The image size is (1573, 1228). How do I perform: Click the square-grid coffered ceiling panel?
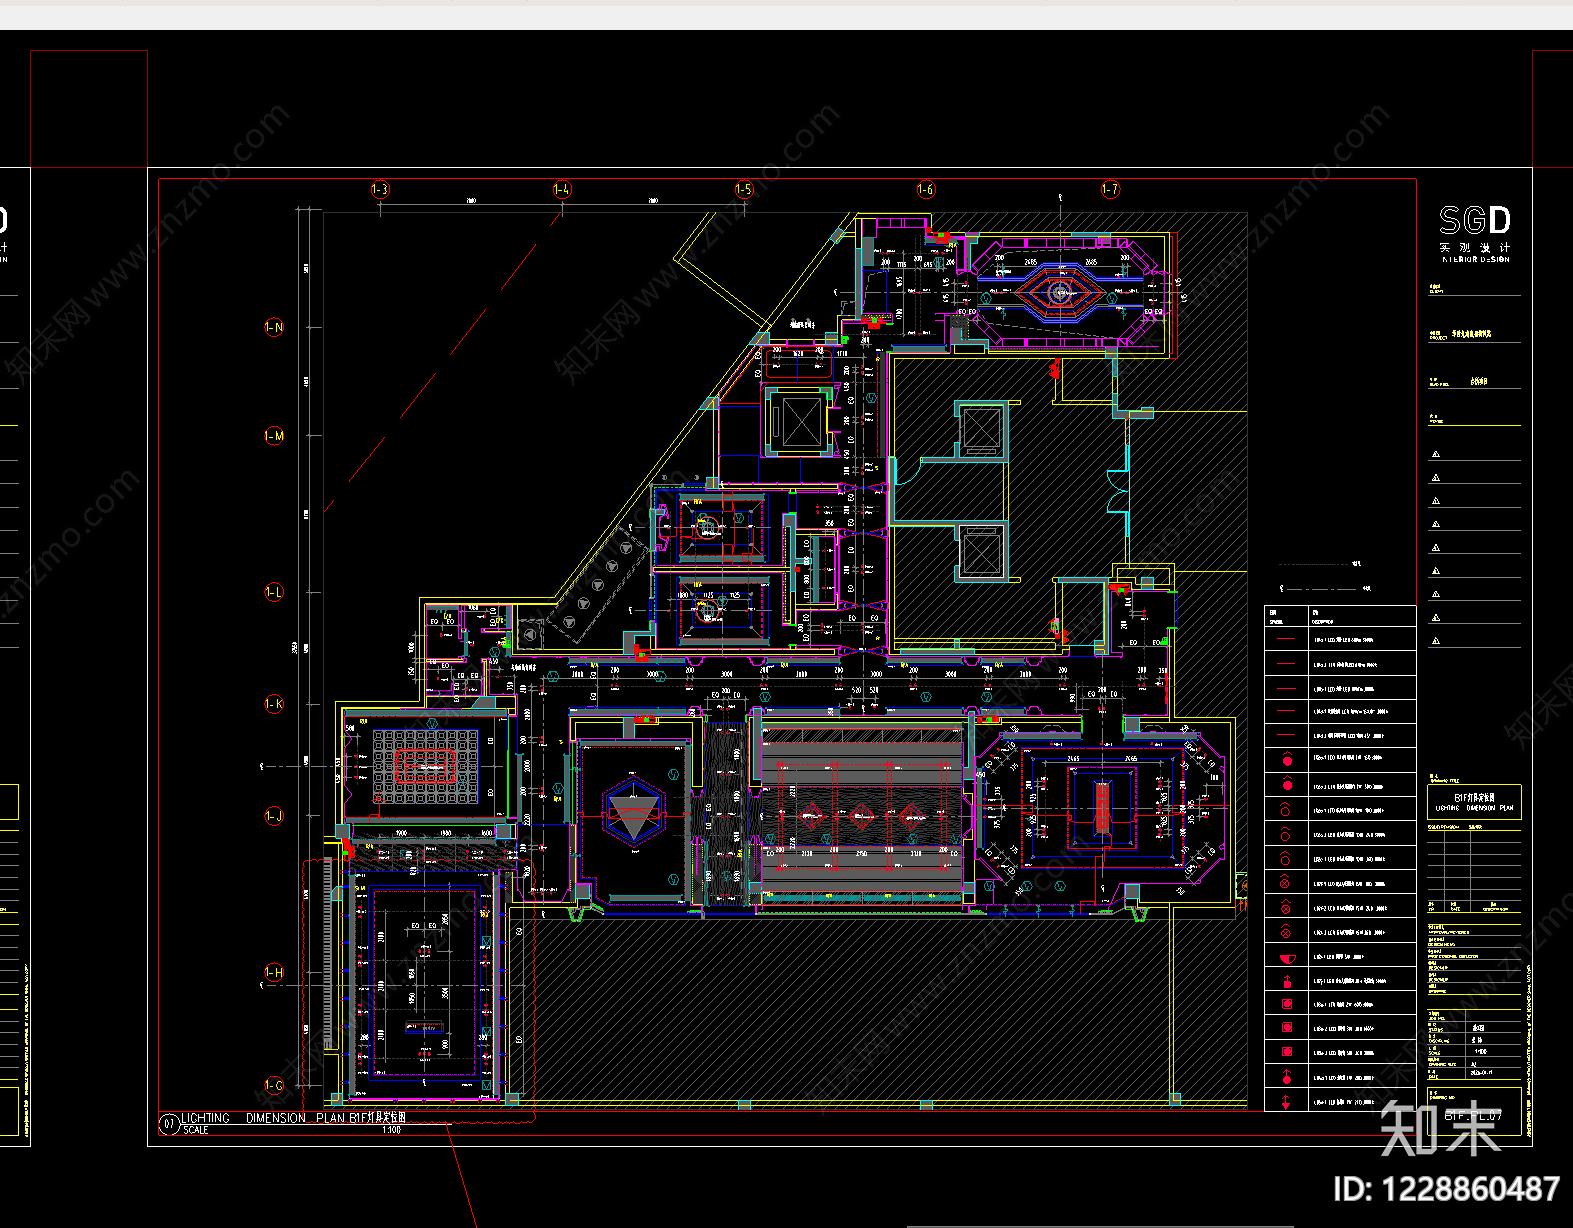click(x=426, y=766)
